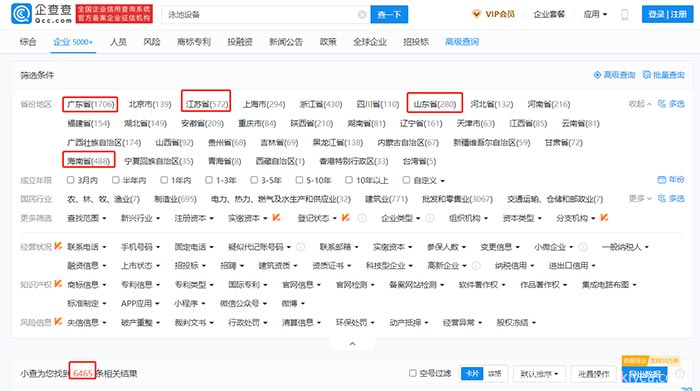Click info icon beside 登记状态
Viewport: 700px width, 391px height.
362,218
